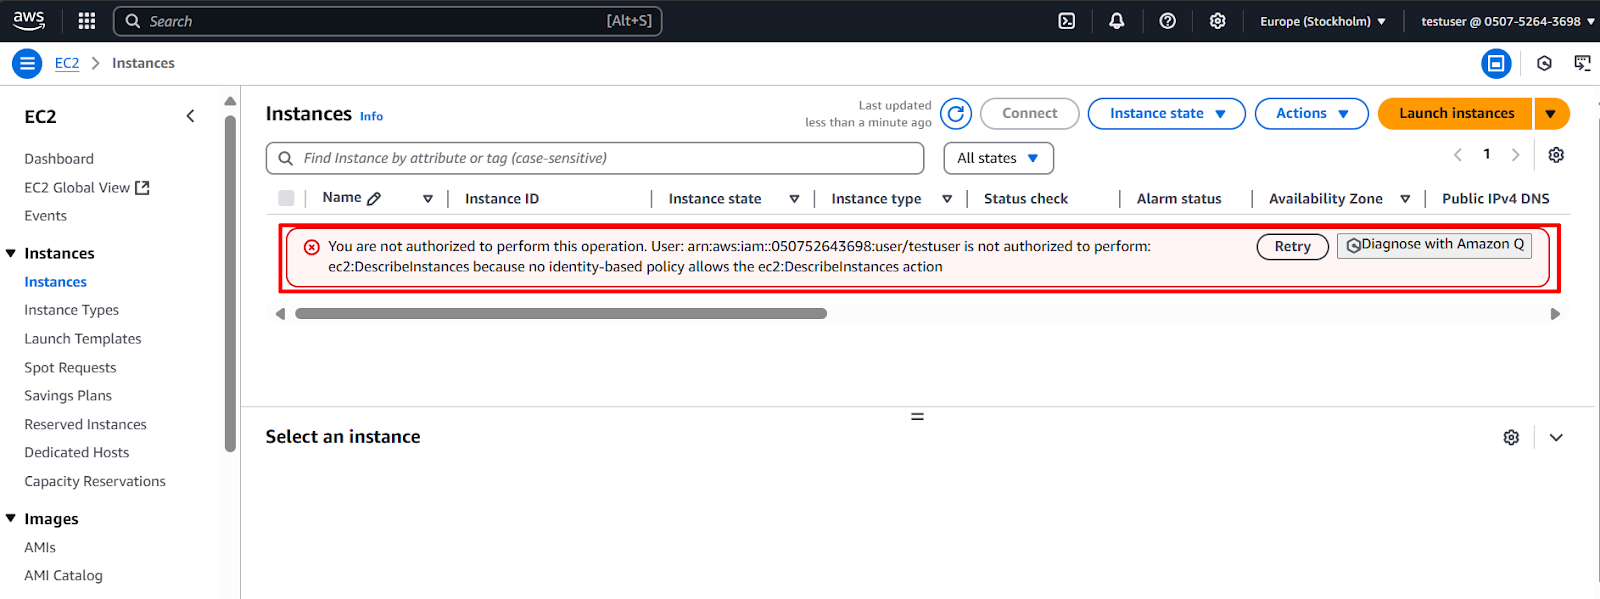
Task: Open AMI Catalog in the sidebar
Action: pos(64,576)
